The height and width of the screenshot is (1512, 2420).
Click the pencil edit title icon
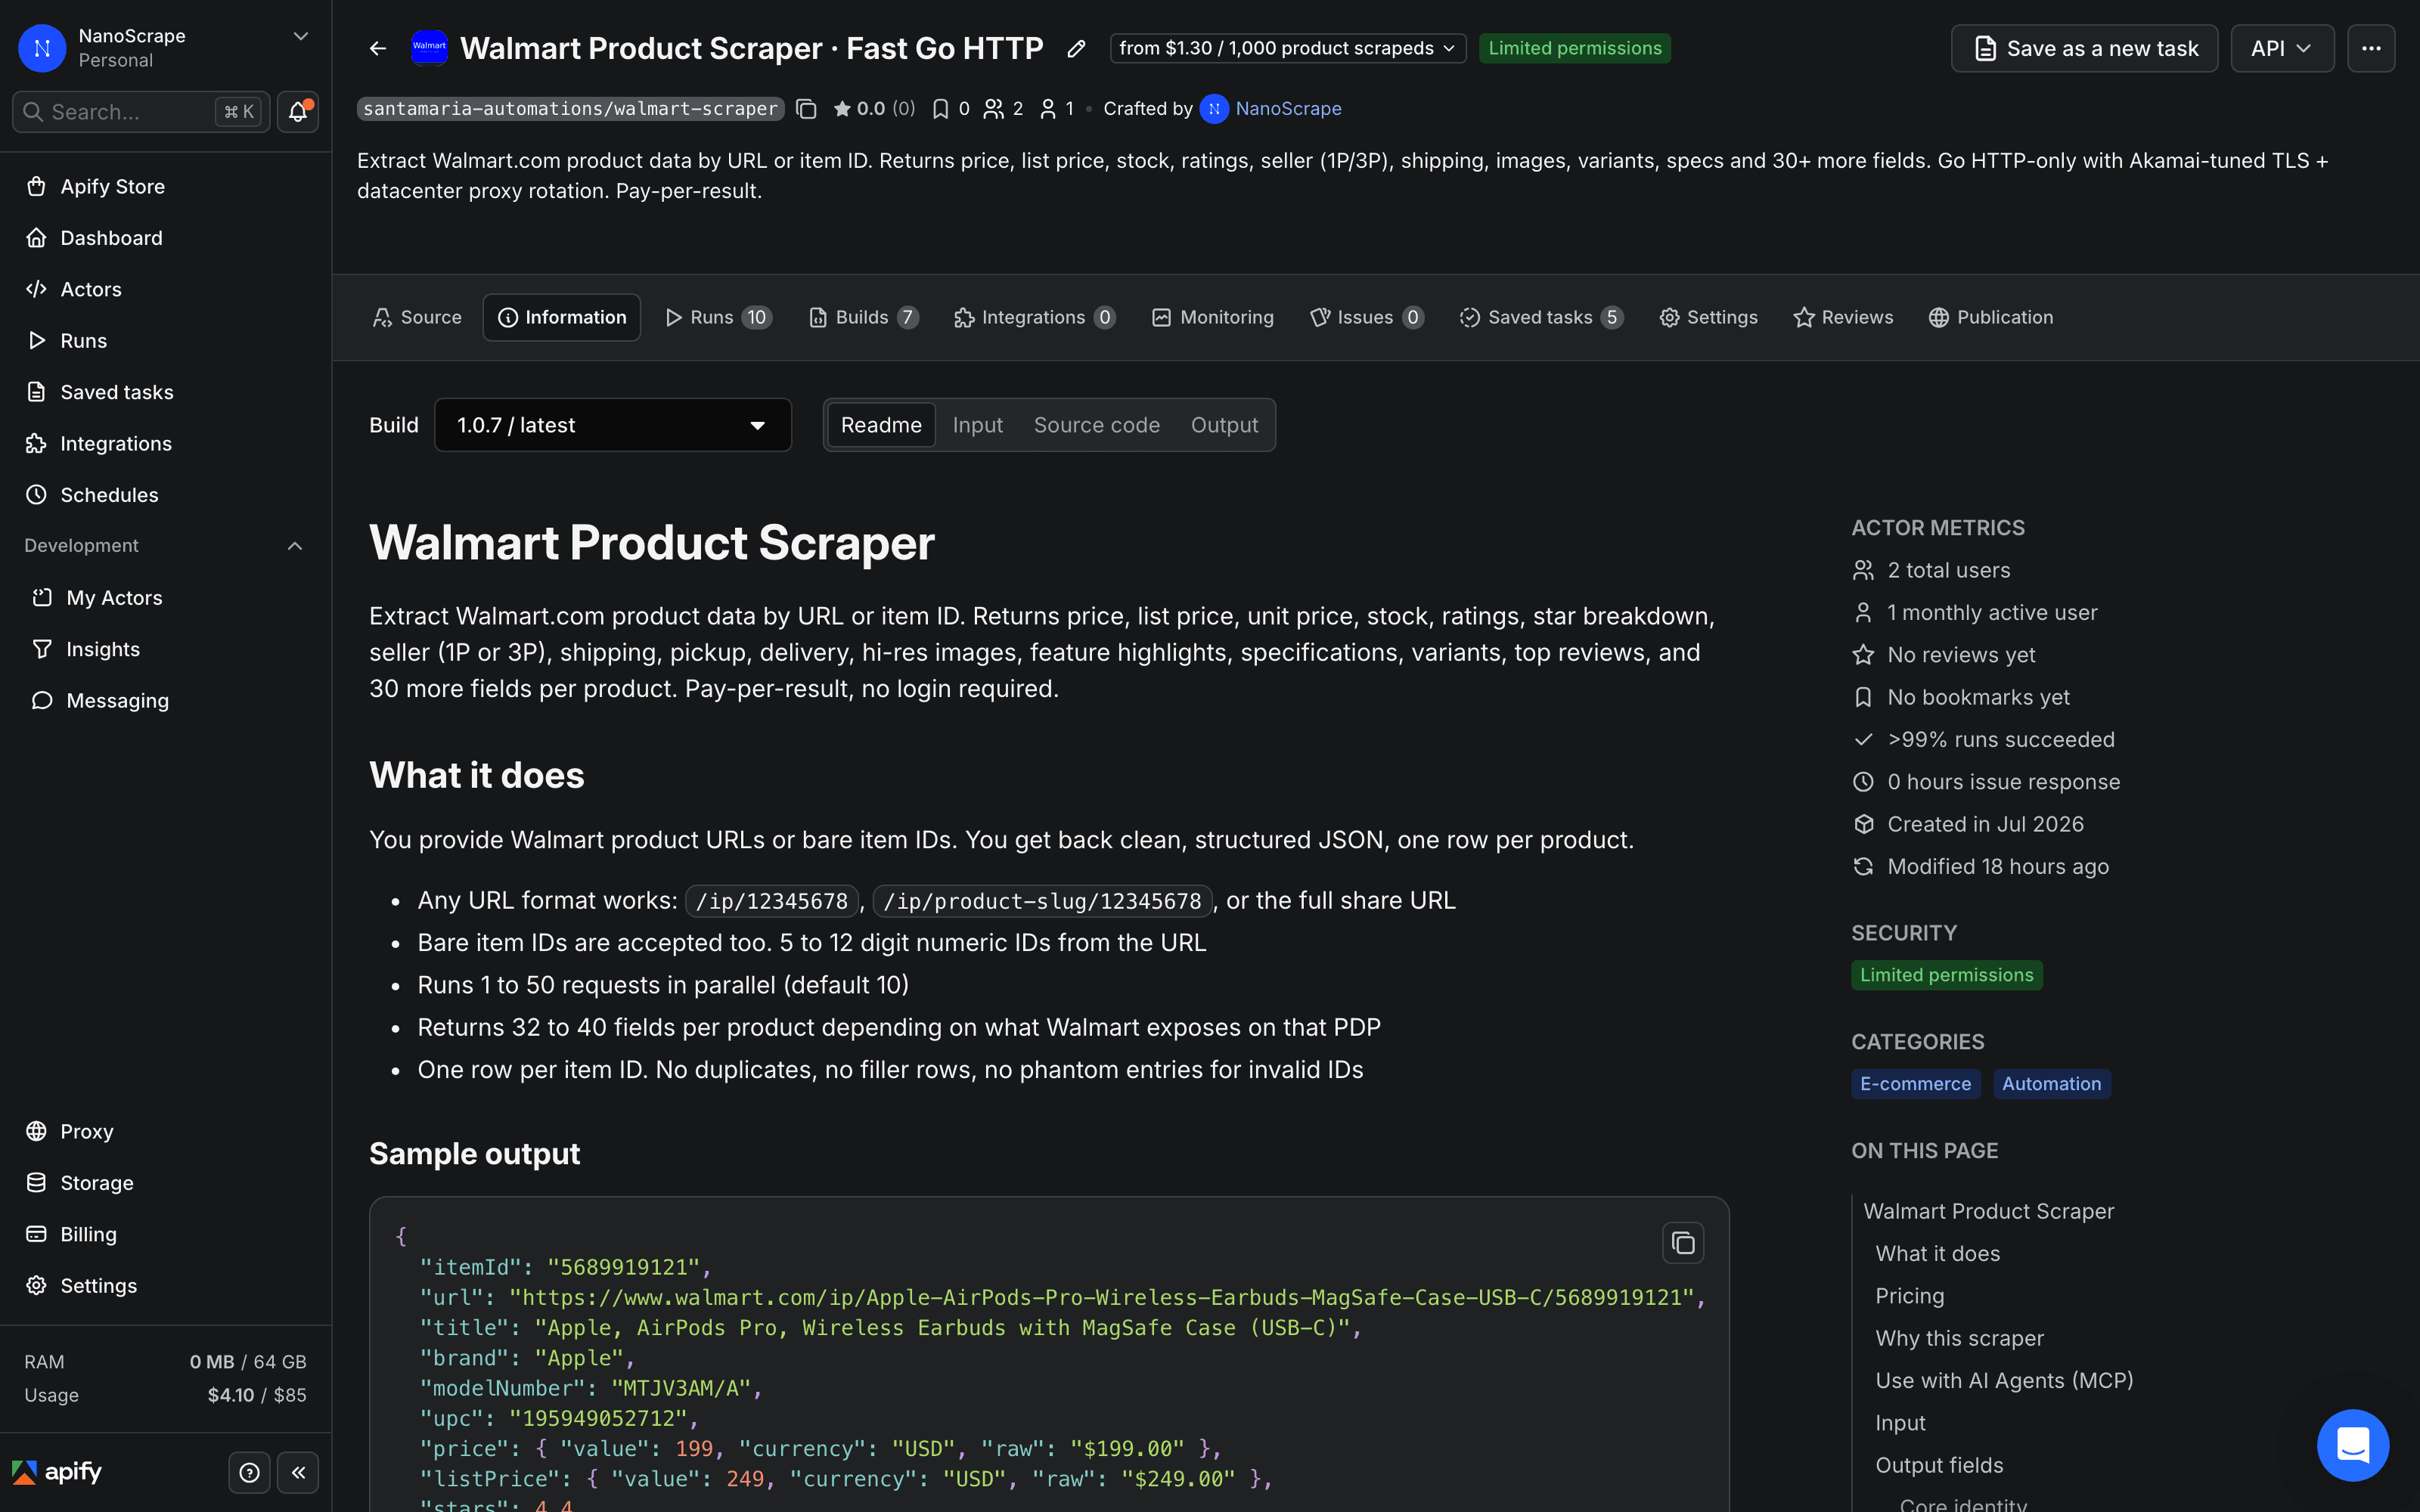pyautogui.click(x=1076, y=48)
